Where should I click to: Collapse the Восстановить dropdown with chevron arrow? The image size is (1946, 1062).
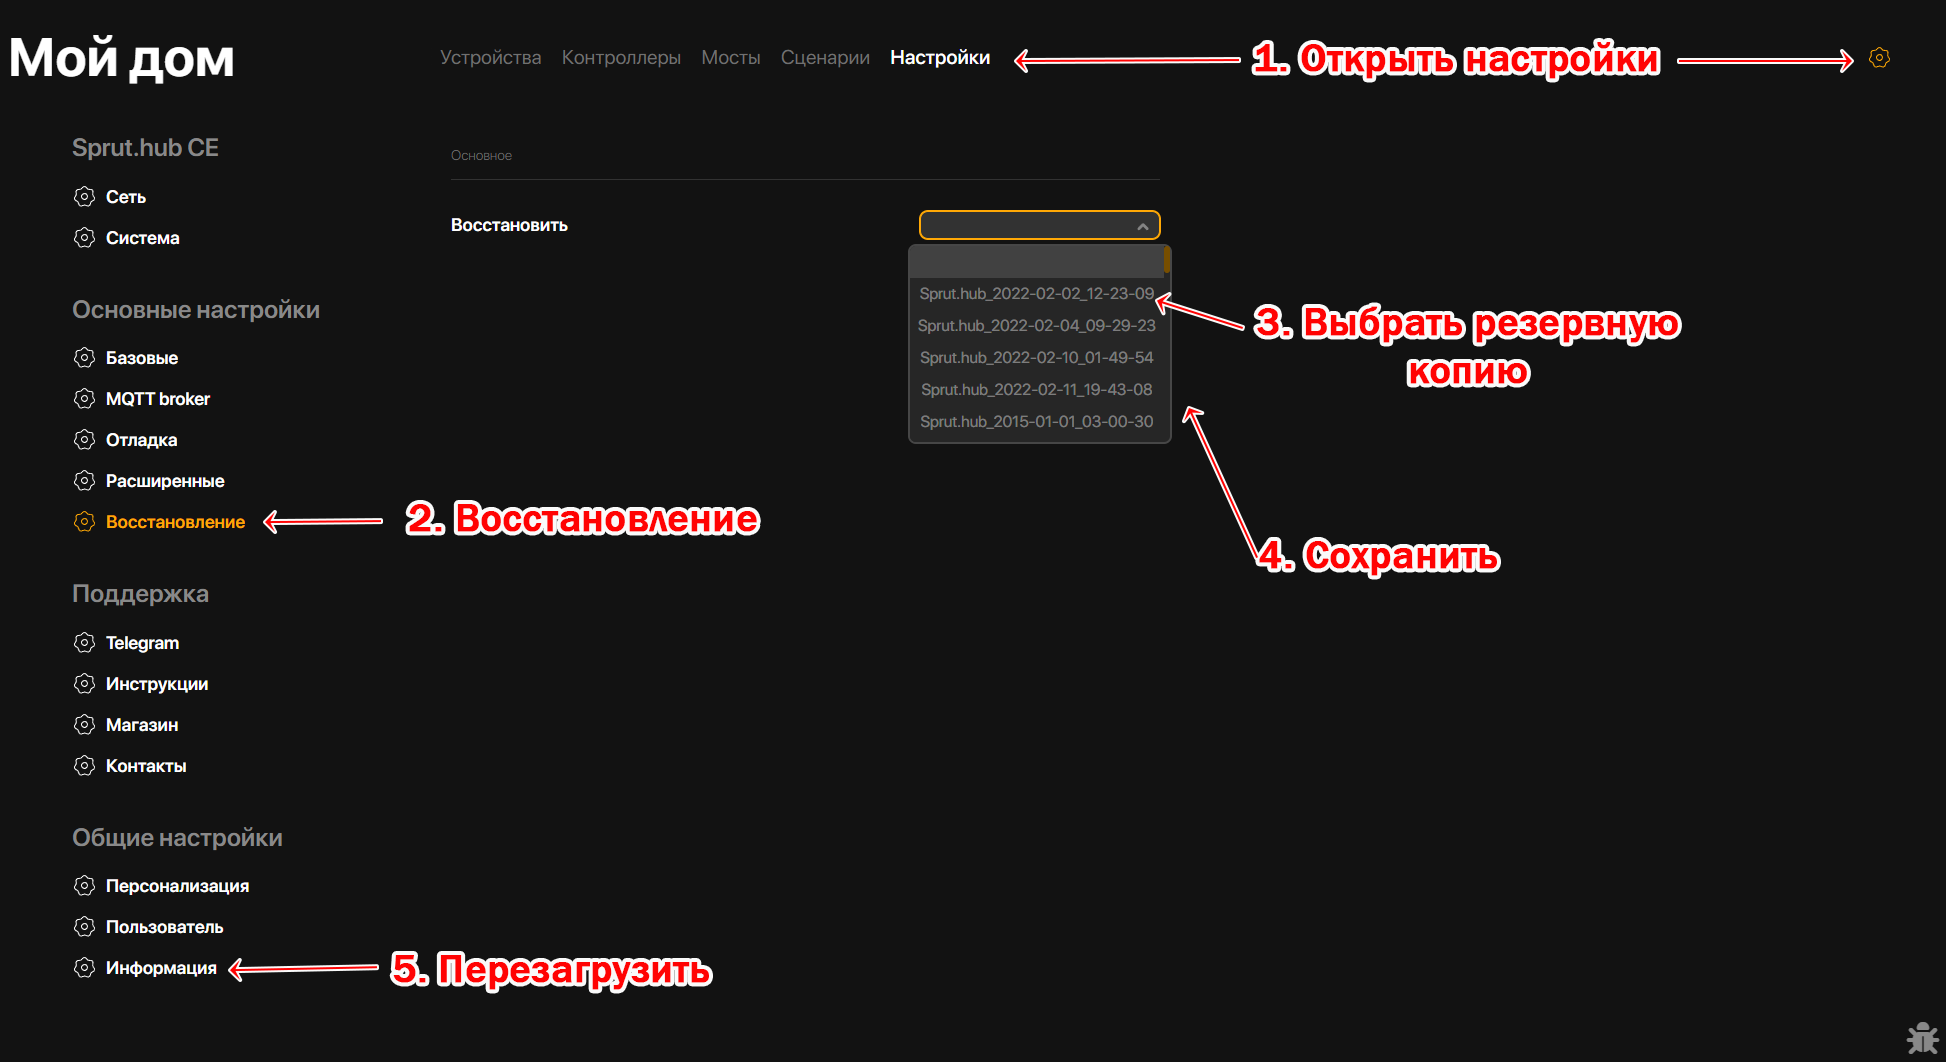point(1142,226)
